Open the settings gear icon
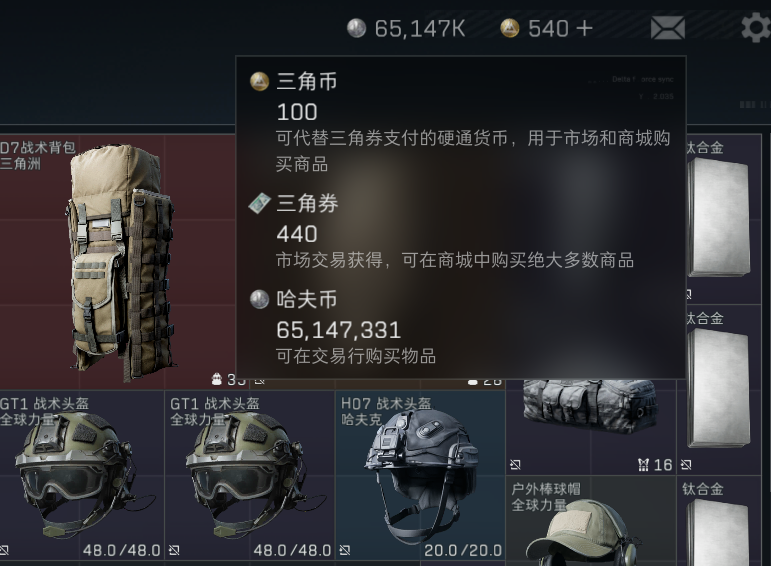 [x=756, y=28]
